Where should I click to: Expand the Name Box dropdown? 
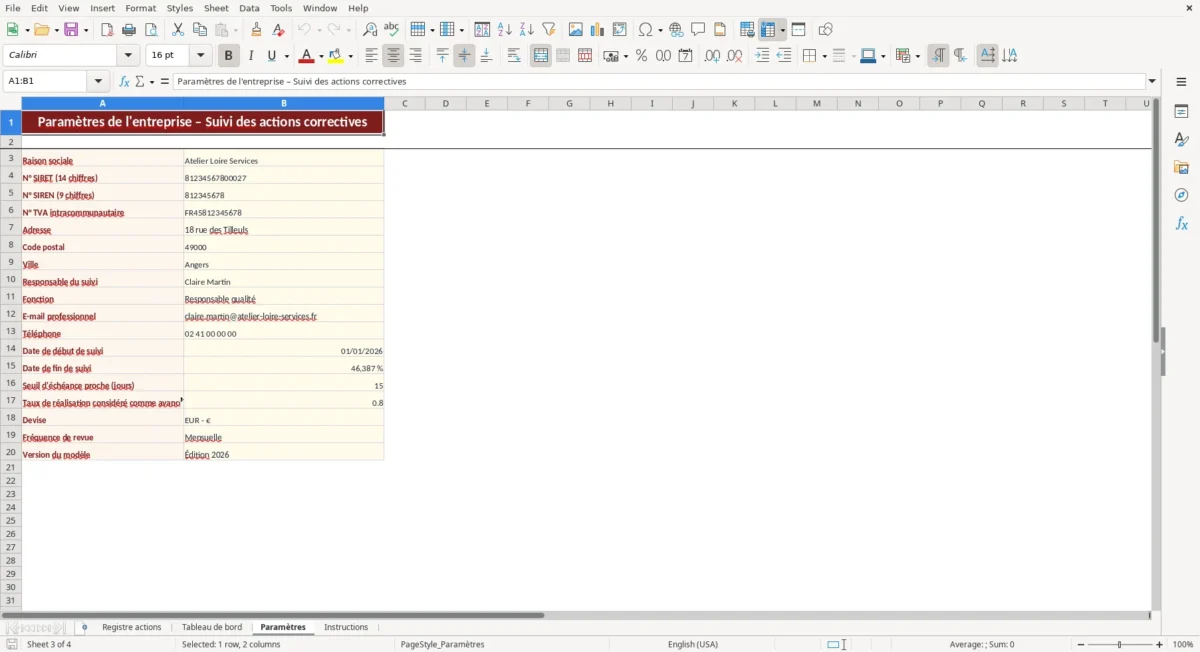tap(98, 81)
